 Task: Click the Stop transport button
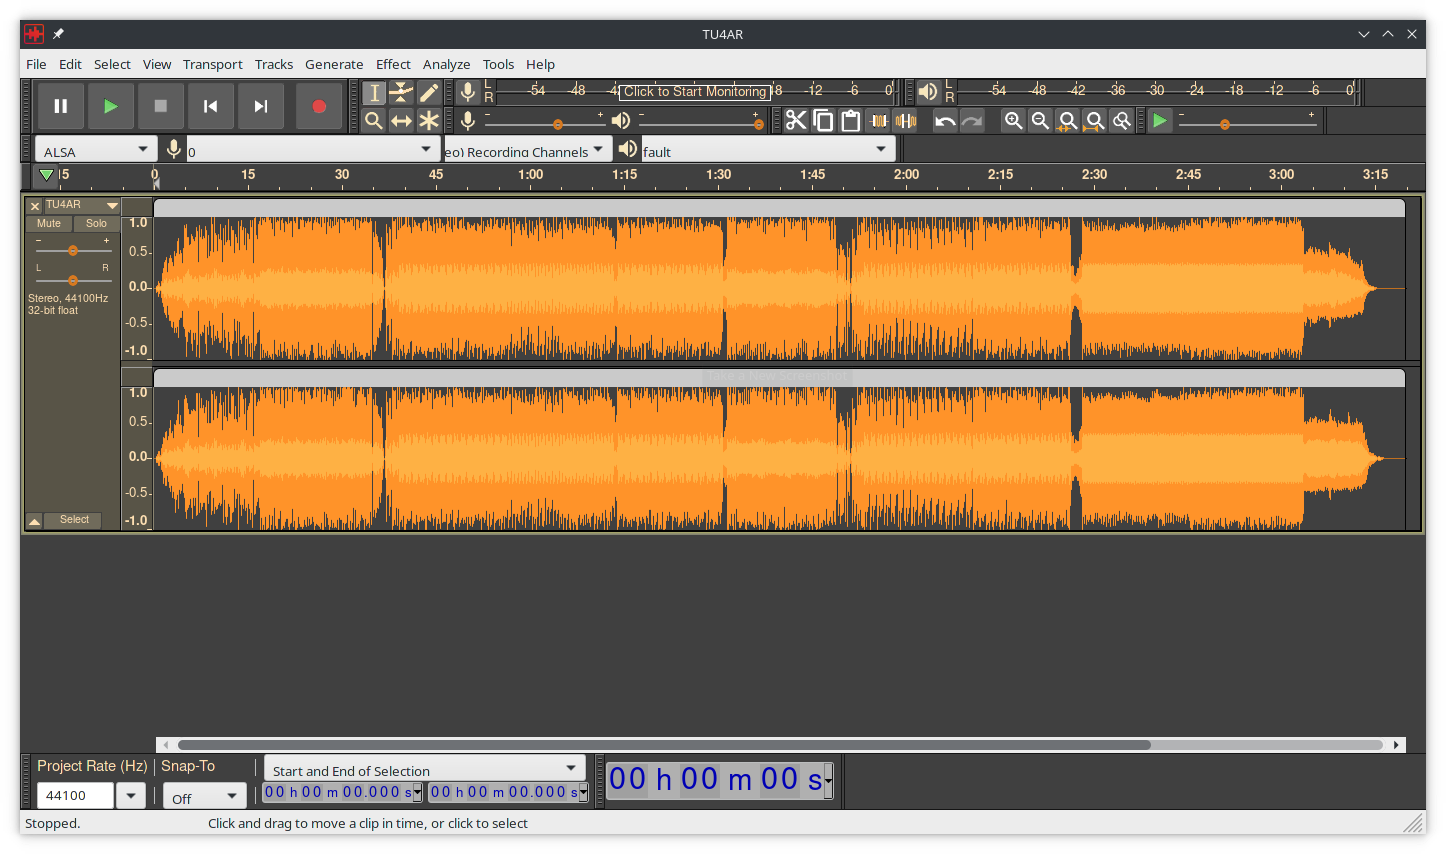coord(160,106)
